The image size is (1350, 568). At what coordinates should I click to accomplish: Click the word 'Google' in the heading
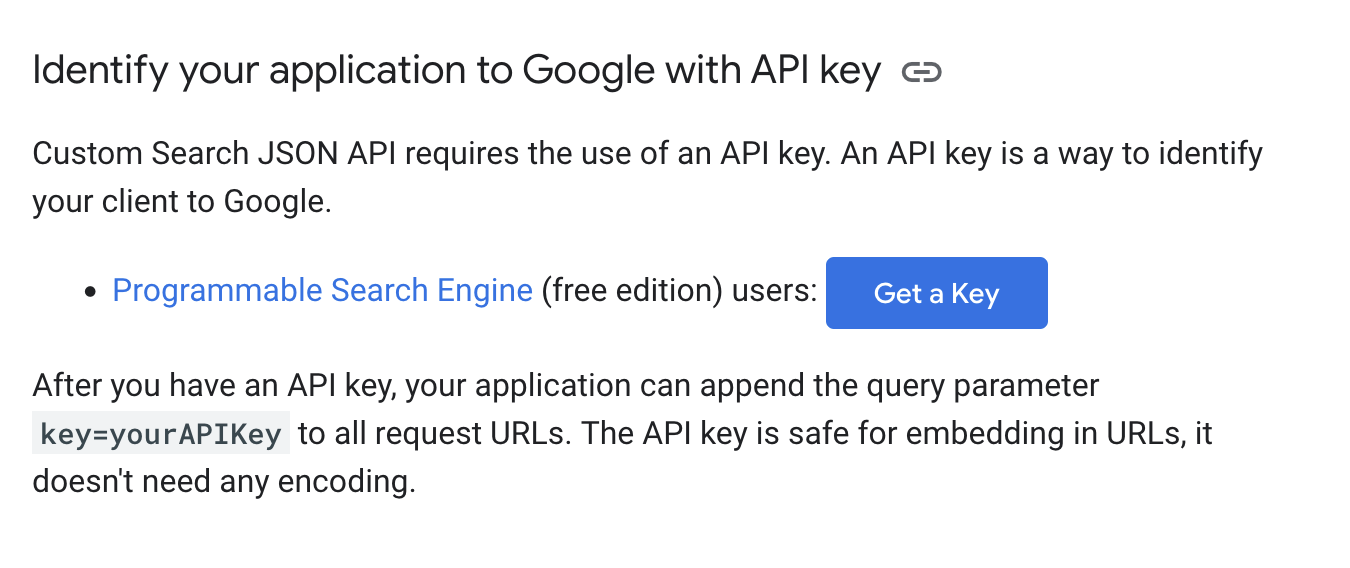(586, 72)
